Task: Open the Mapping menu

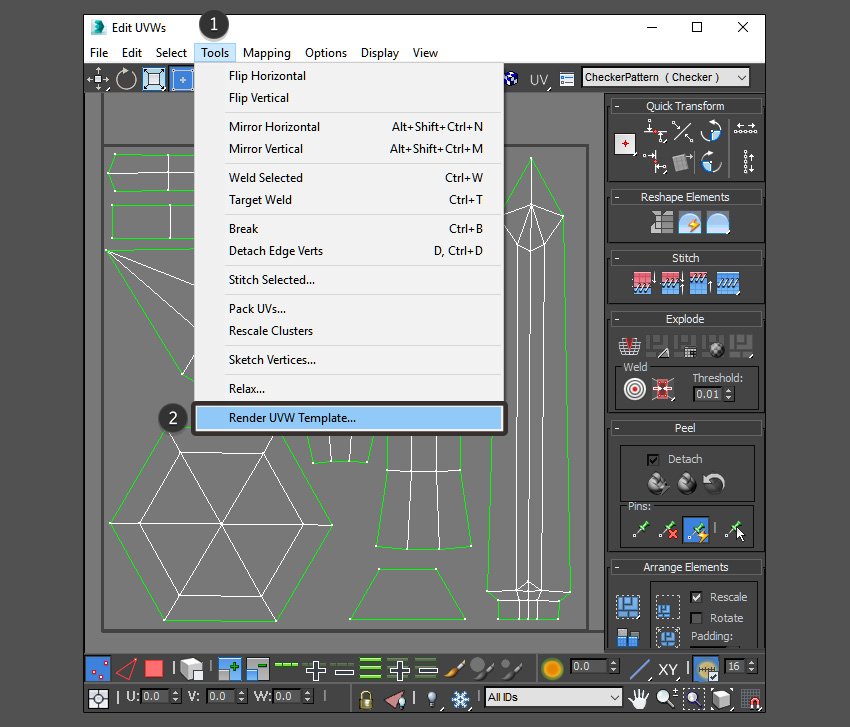Action: [x=266, y=53]
